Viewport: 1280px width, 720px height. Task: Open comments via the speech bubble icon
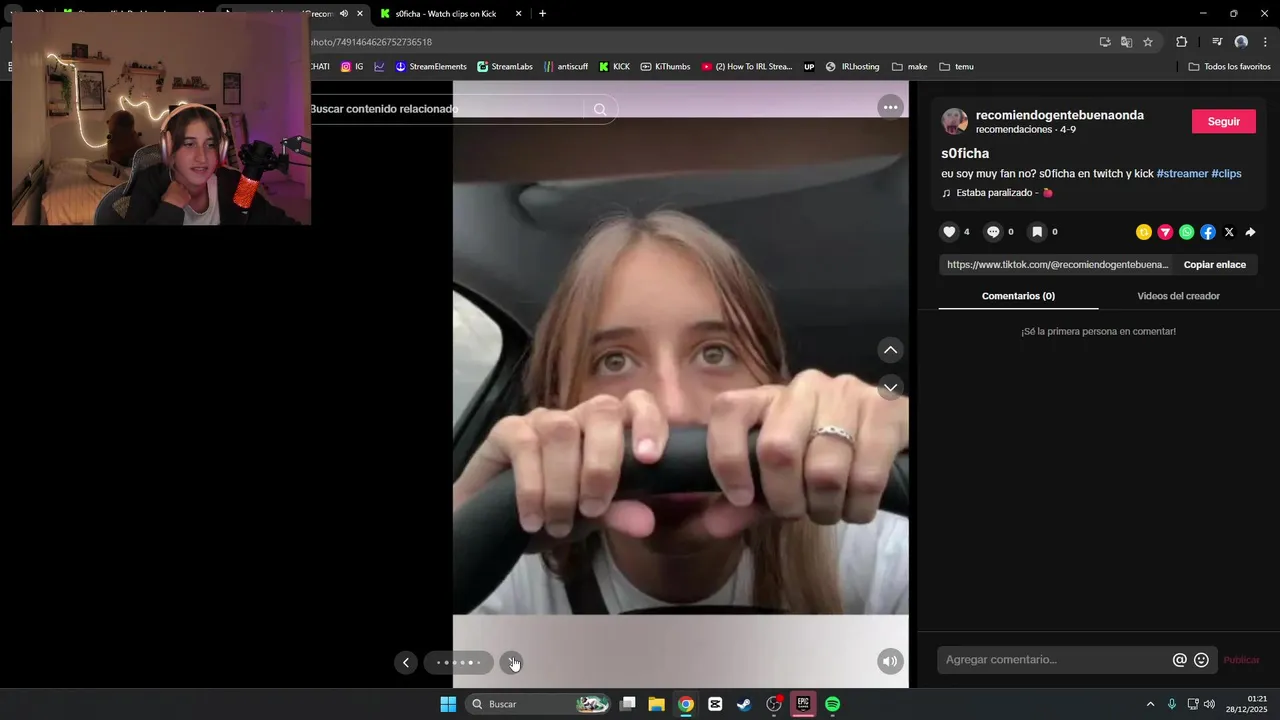pyautogui.click(x=993, y=232)
